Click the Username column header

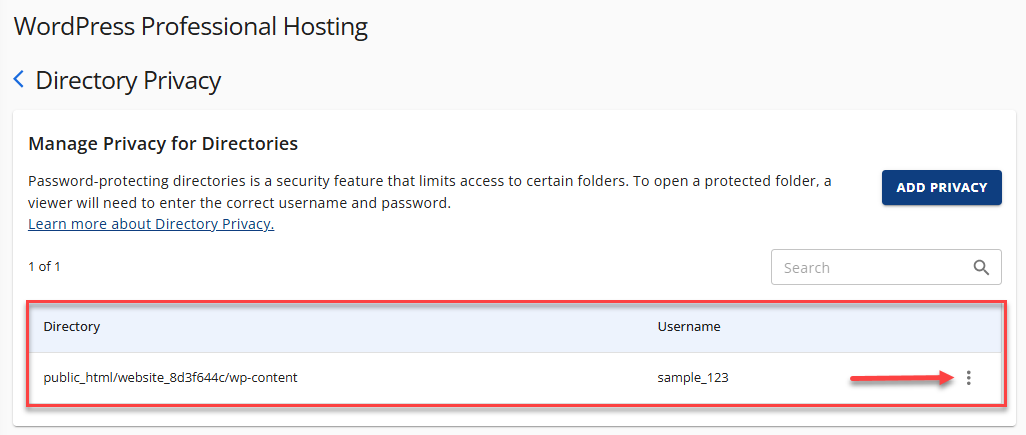(x=689, y=326)
